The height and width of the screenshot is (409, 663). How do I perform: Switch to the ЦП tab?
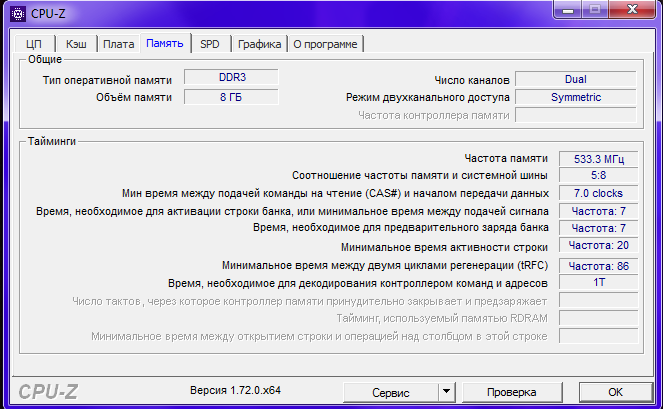coord(34,44)
